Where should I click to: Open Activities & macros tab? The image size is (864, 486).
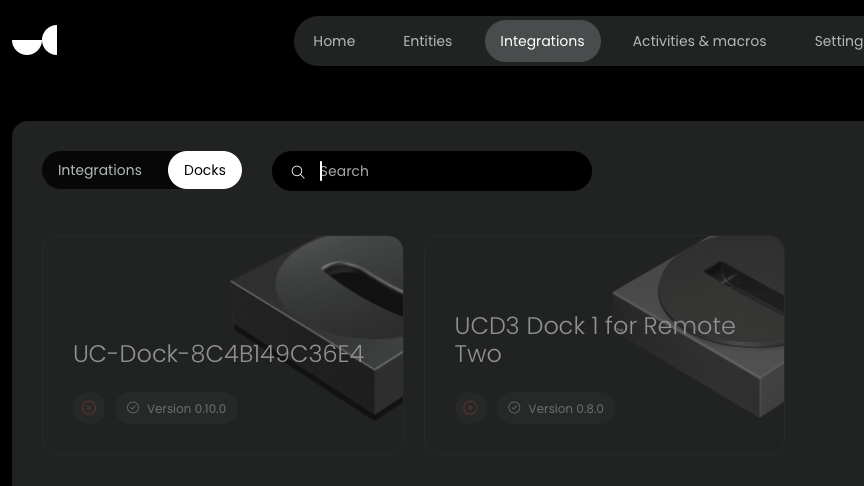[x=699, y=41]
